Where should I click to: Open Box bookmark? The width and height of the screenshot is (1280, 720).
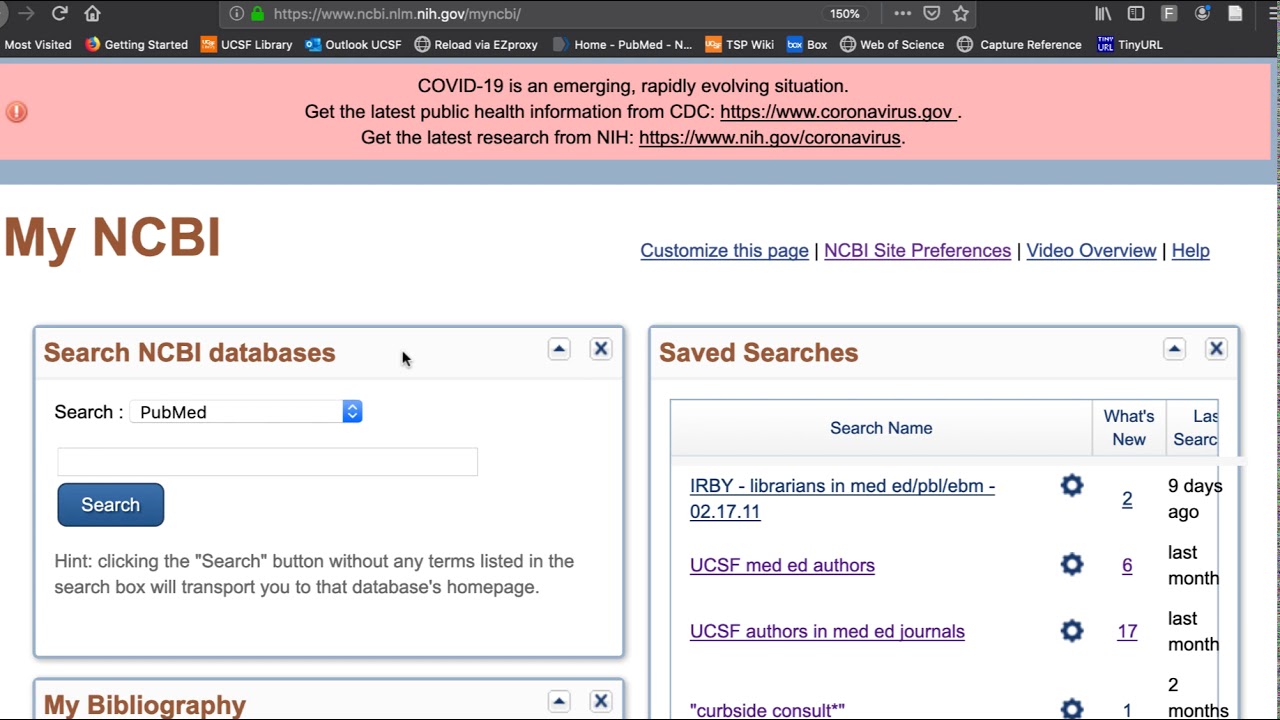pyautogui.click(x=807, y=44)
